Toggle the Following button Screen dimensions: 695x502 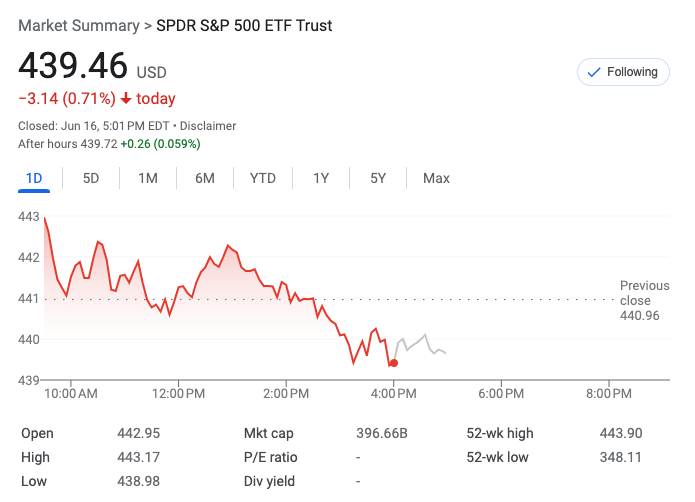(x=623, y=72)
